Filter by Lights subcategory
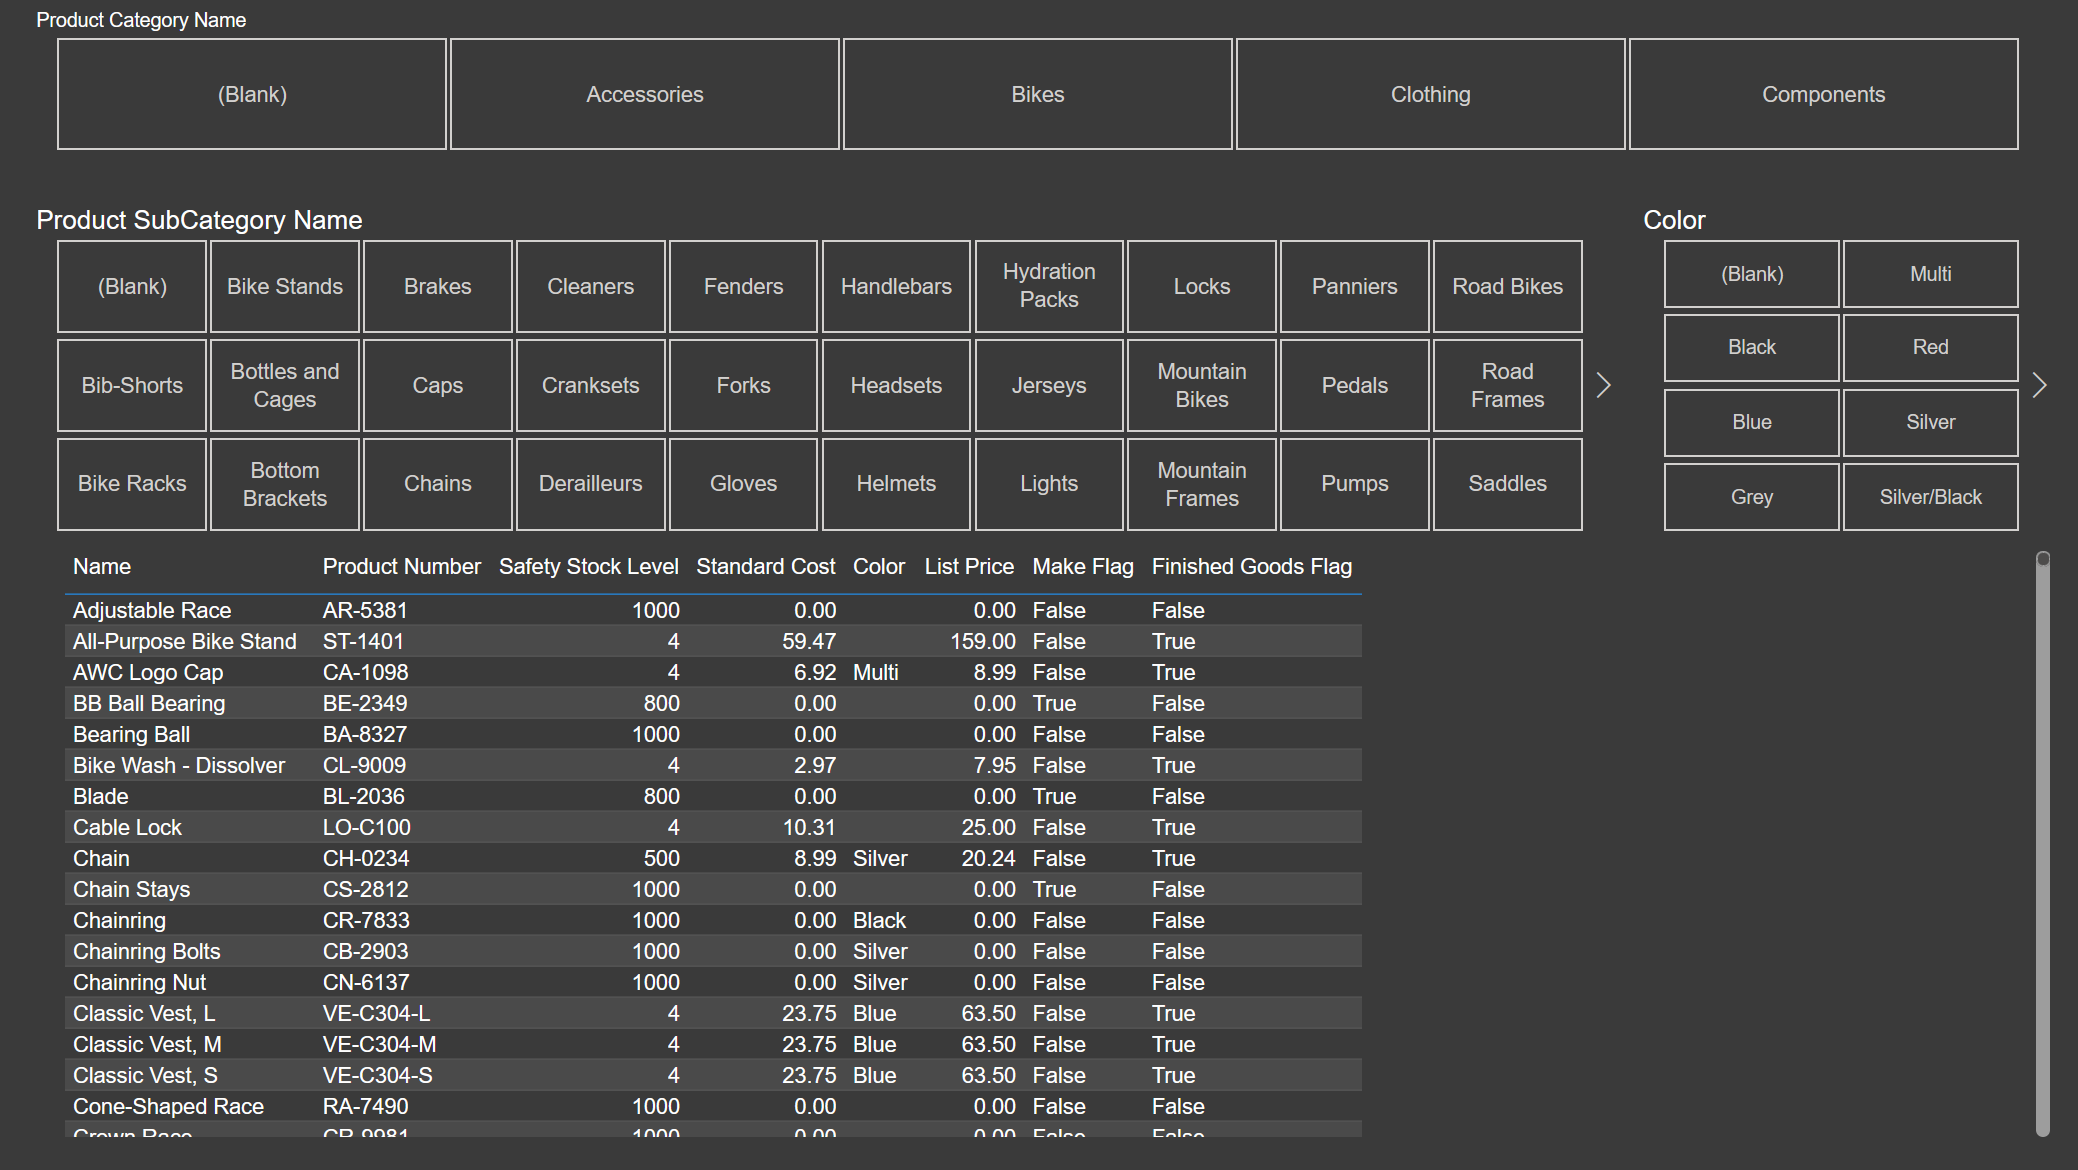 click(x=1049, y=484)
